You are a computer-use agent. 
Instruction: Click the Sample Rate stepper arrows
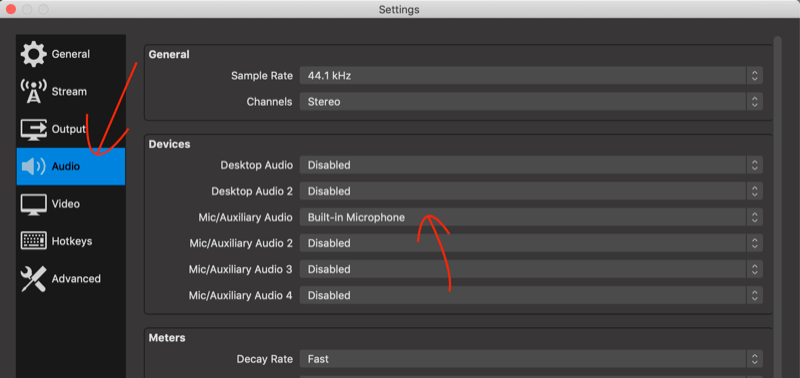coord(755,76)
